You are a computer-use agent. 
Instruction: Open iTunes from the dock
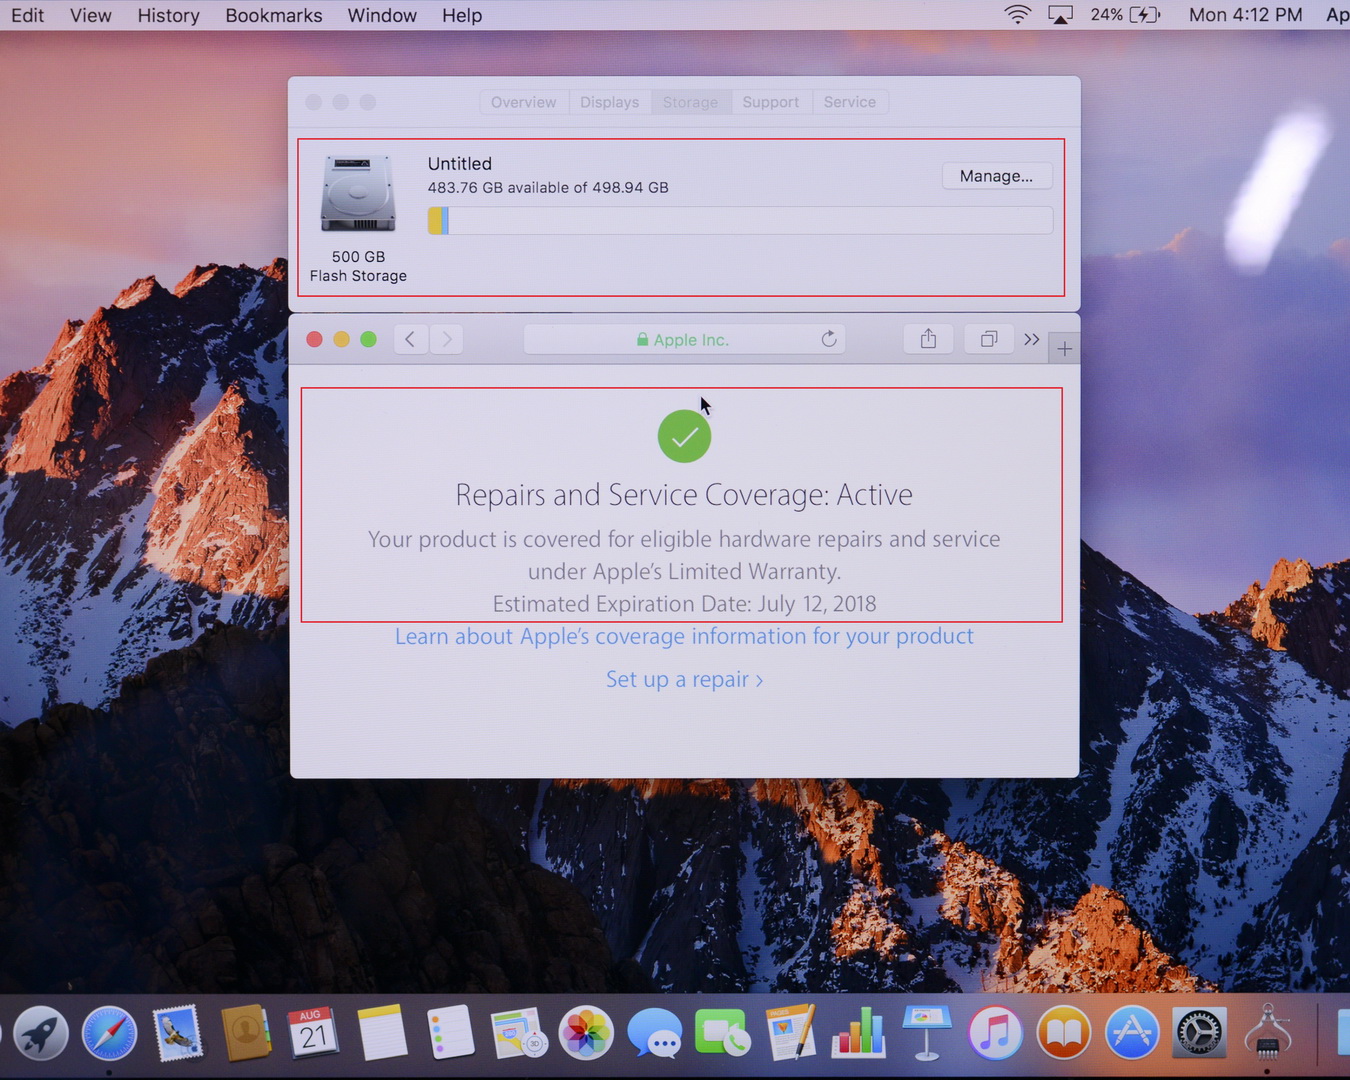995,1033
